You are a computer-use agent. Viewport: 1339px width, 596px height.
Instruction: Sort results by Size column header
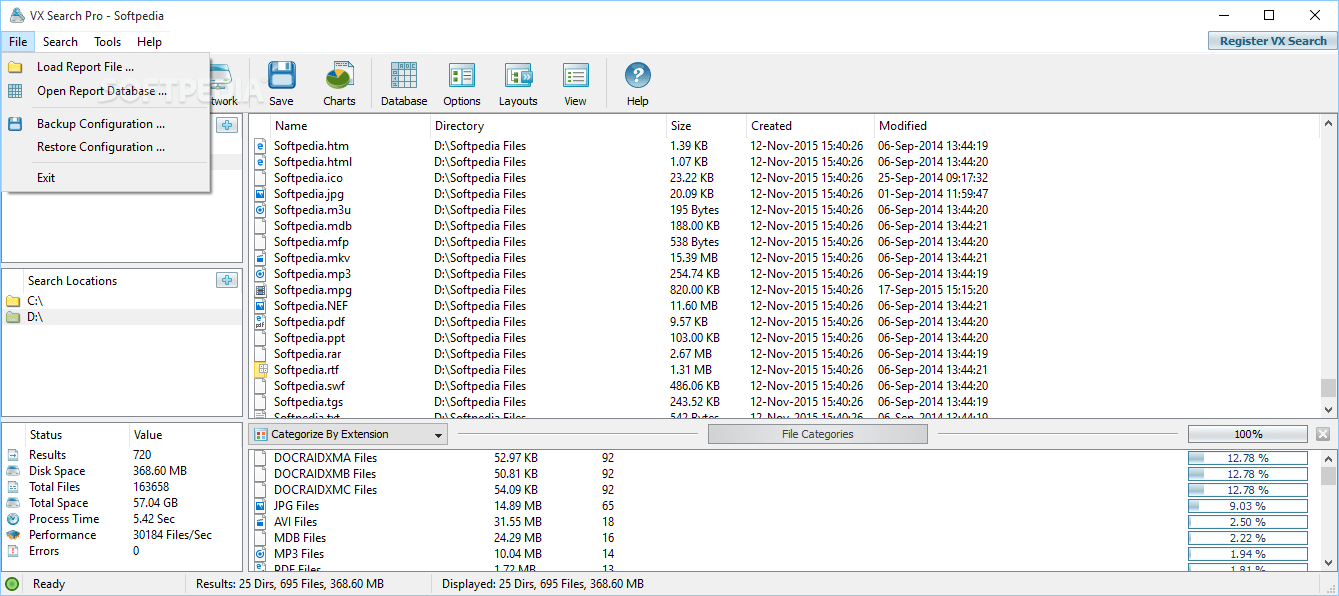pos(706,126)
